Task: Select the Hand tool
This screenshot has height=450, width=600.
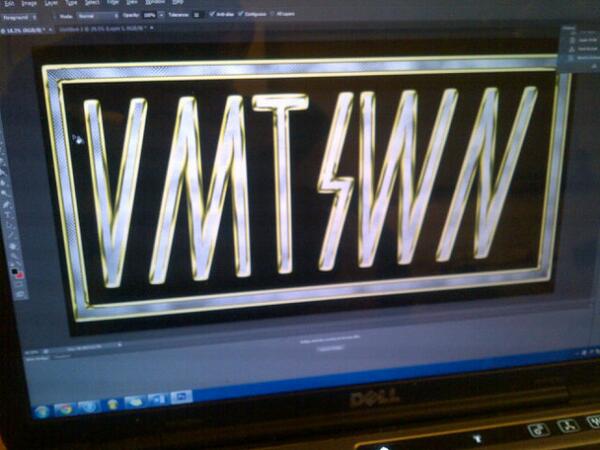Action: [13, 246]
